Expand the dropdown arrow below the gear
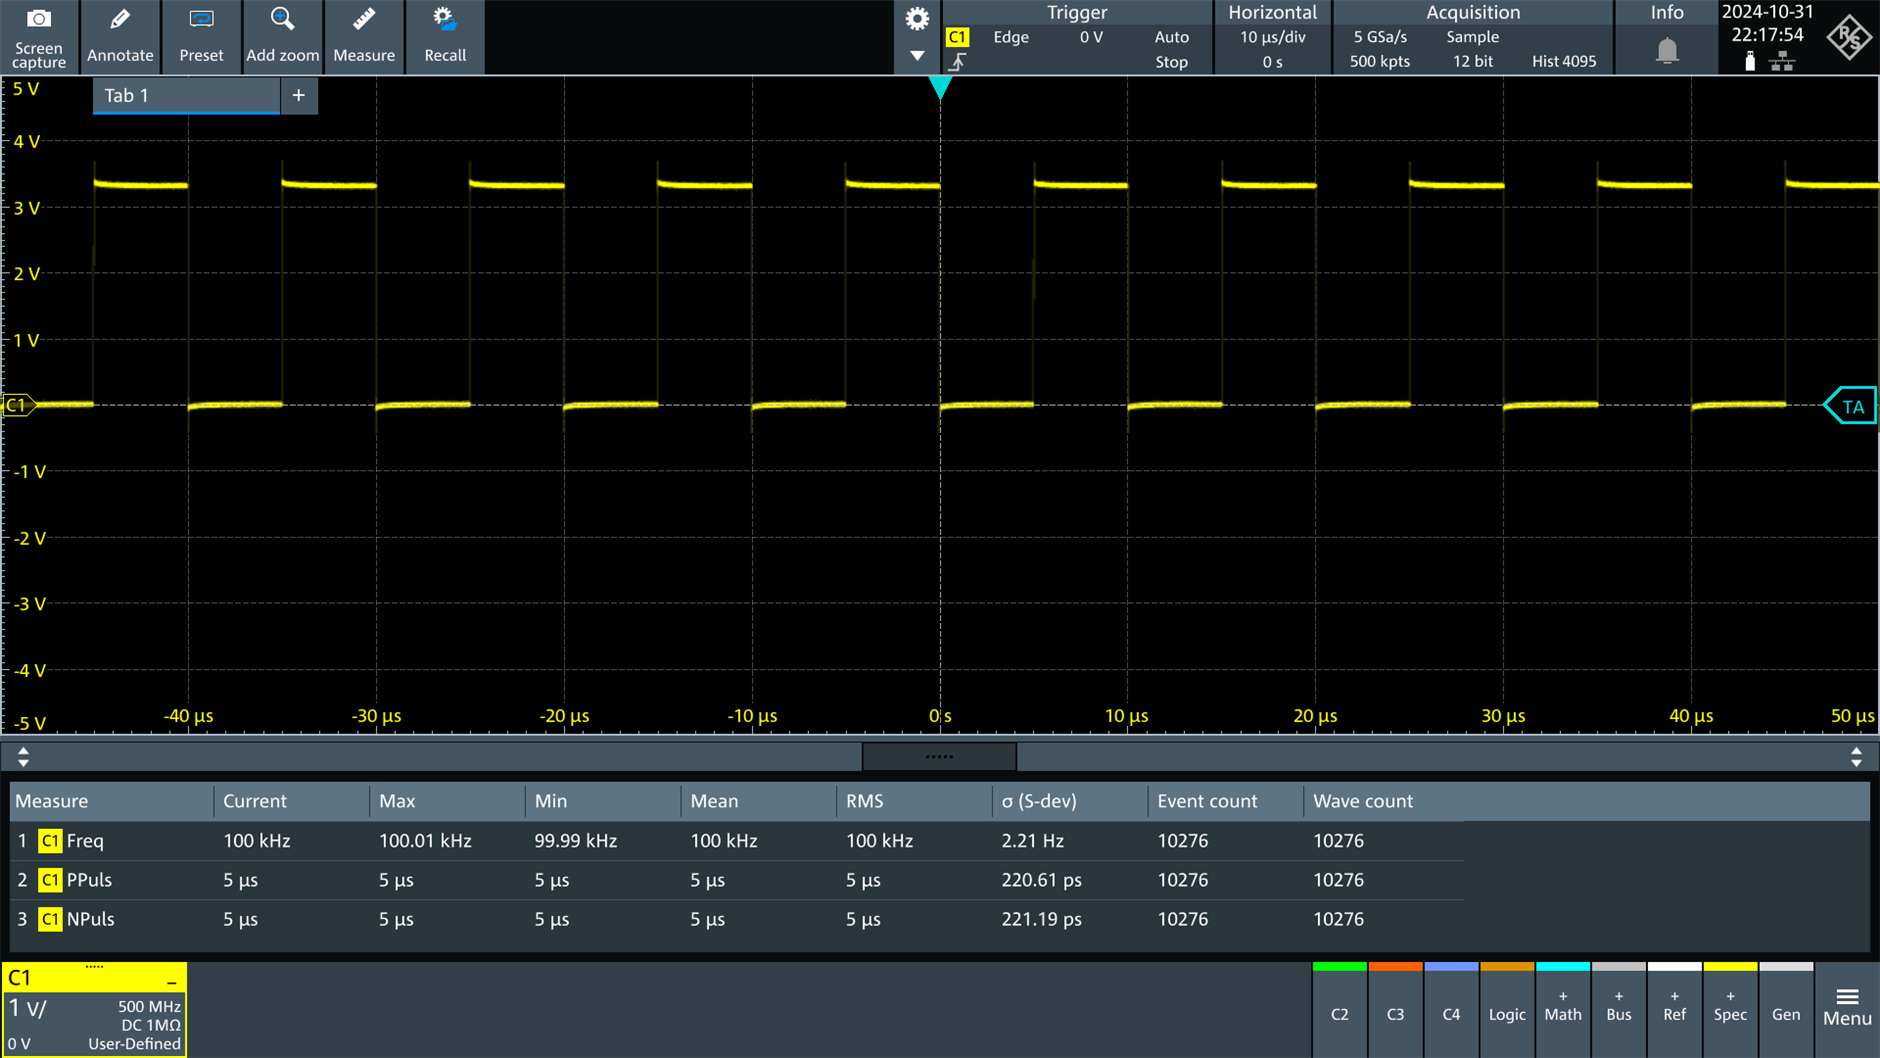The image size is (1880, 1058). 917,56
